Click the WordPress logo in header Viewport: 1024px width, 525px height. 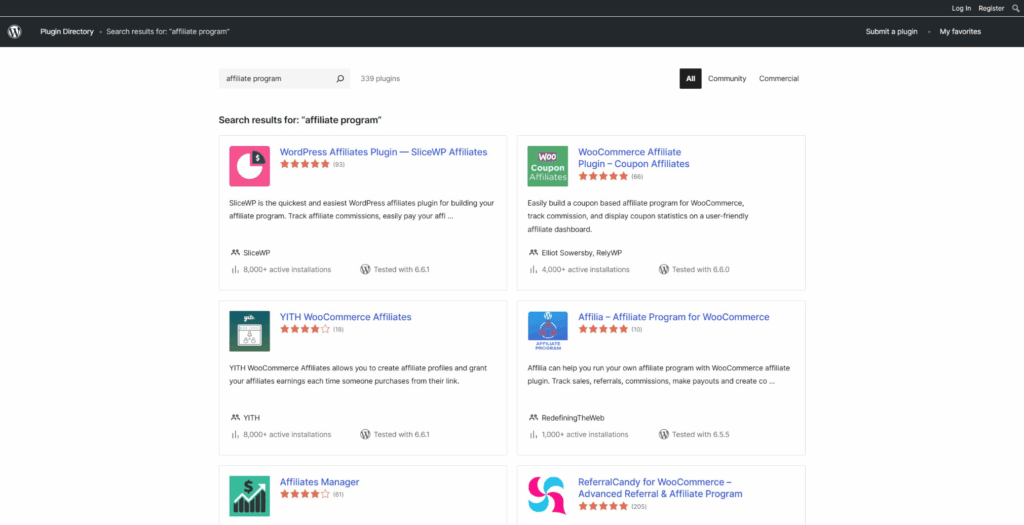click(14, 31)
